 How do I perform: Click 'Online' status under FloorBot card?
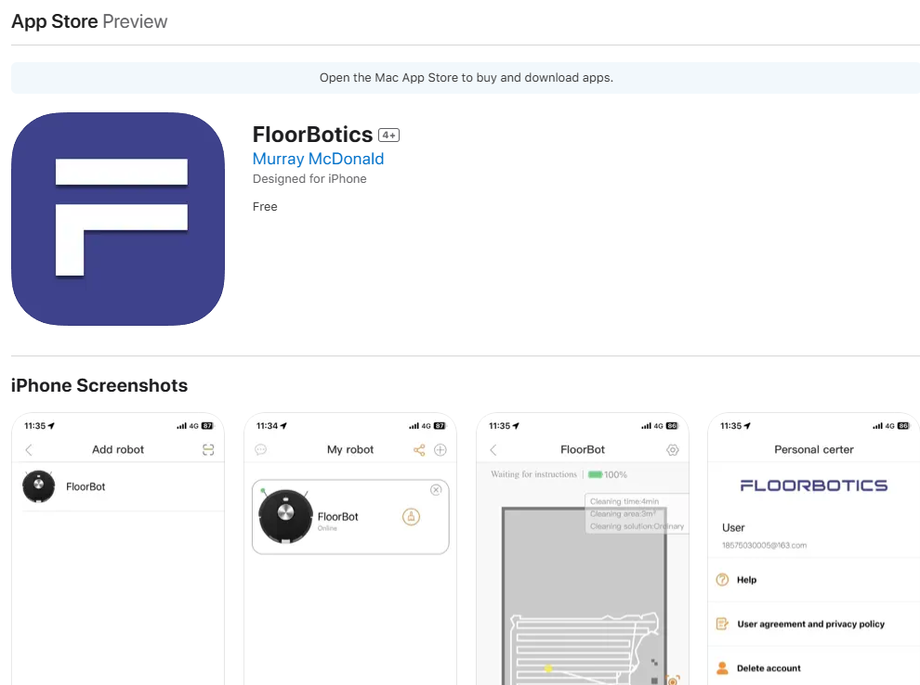pyautogui.click(x=327, y=528)
